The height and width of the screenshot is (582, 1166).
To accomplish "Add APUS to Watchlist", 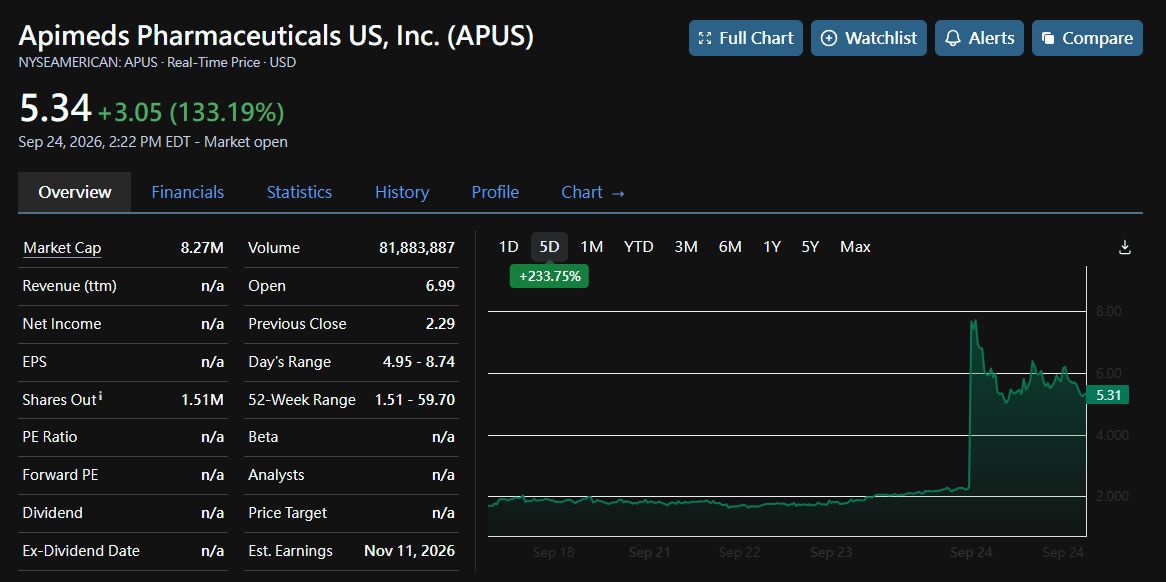I will 869,38.
